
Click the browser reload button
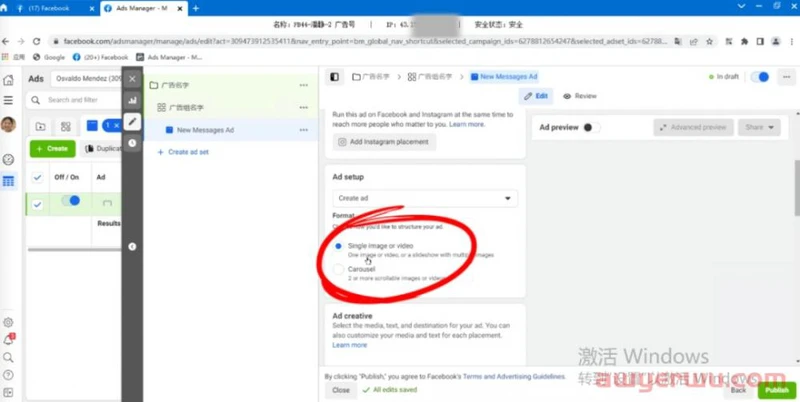click(x=36, y=41)
